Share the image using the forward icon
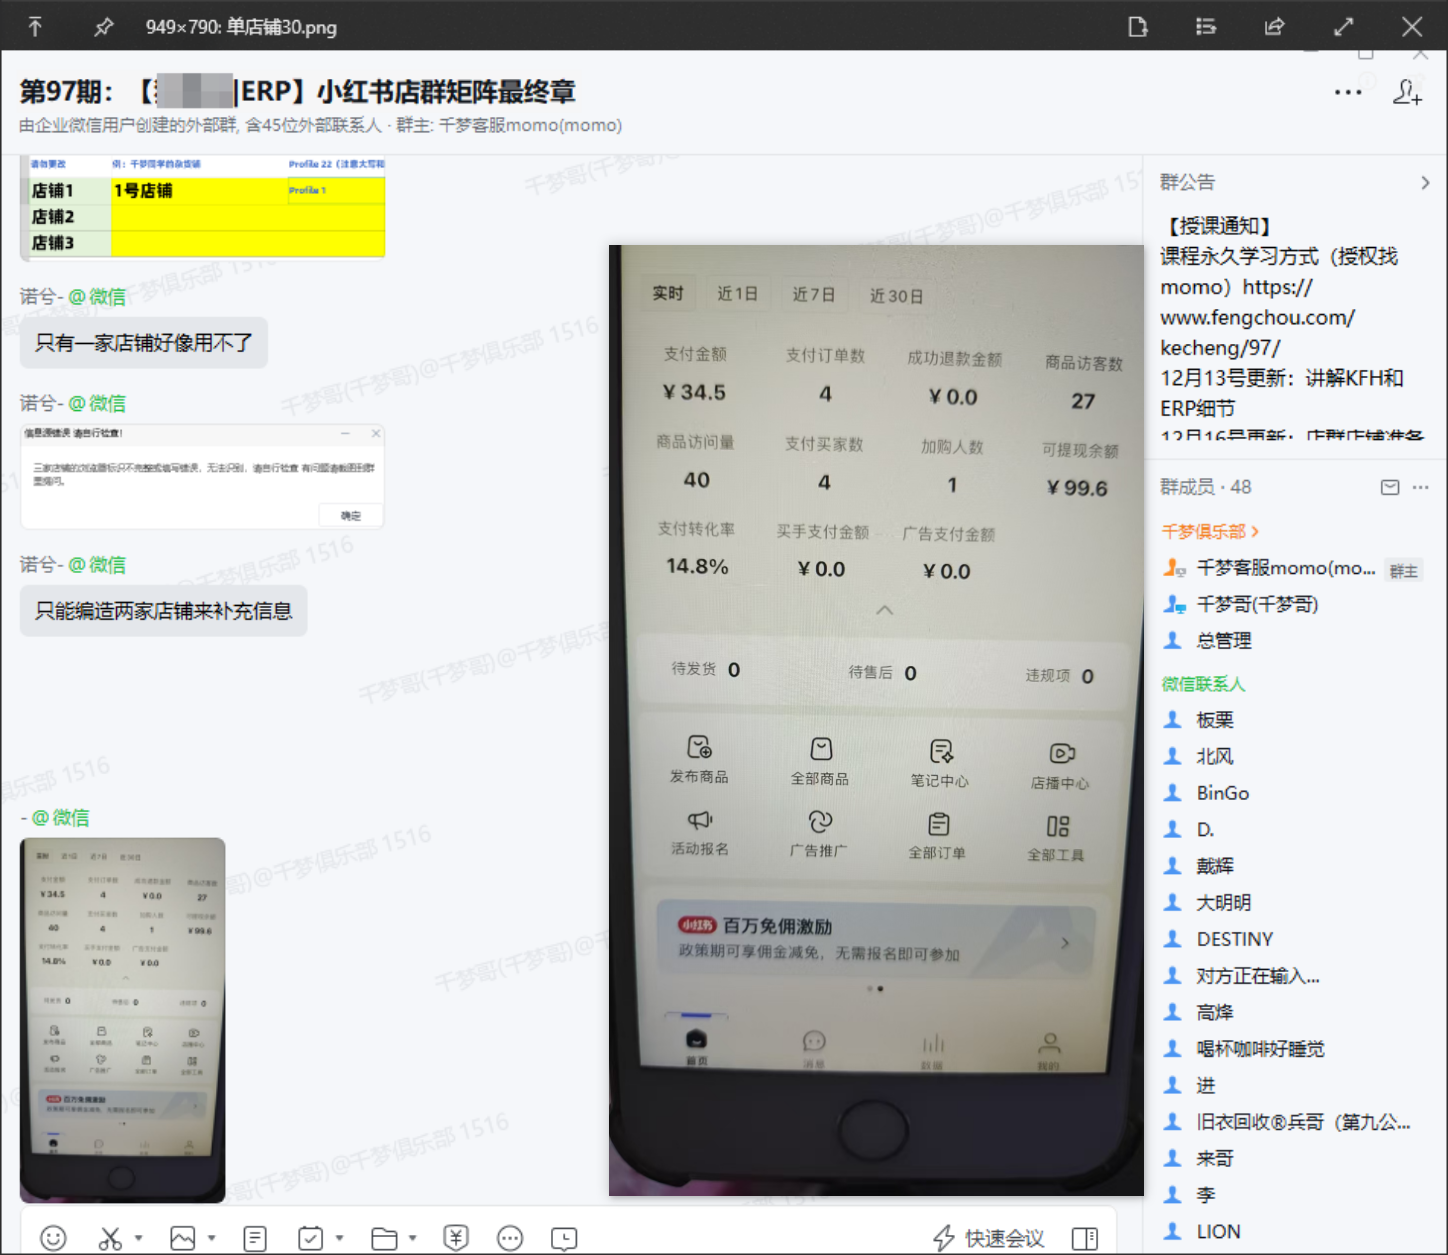This screenshot has height=1255, width=1448. click(x=1274, y=27)
